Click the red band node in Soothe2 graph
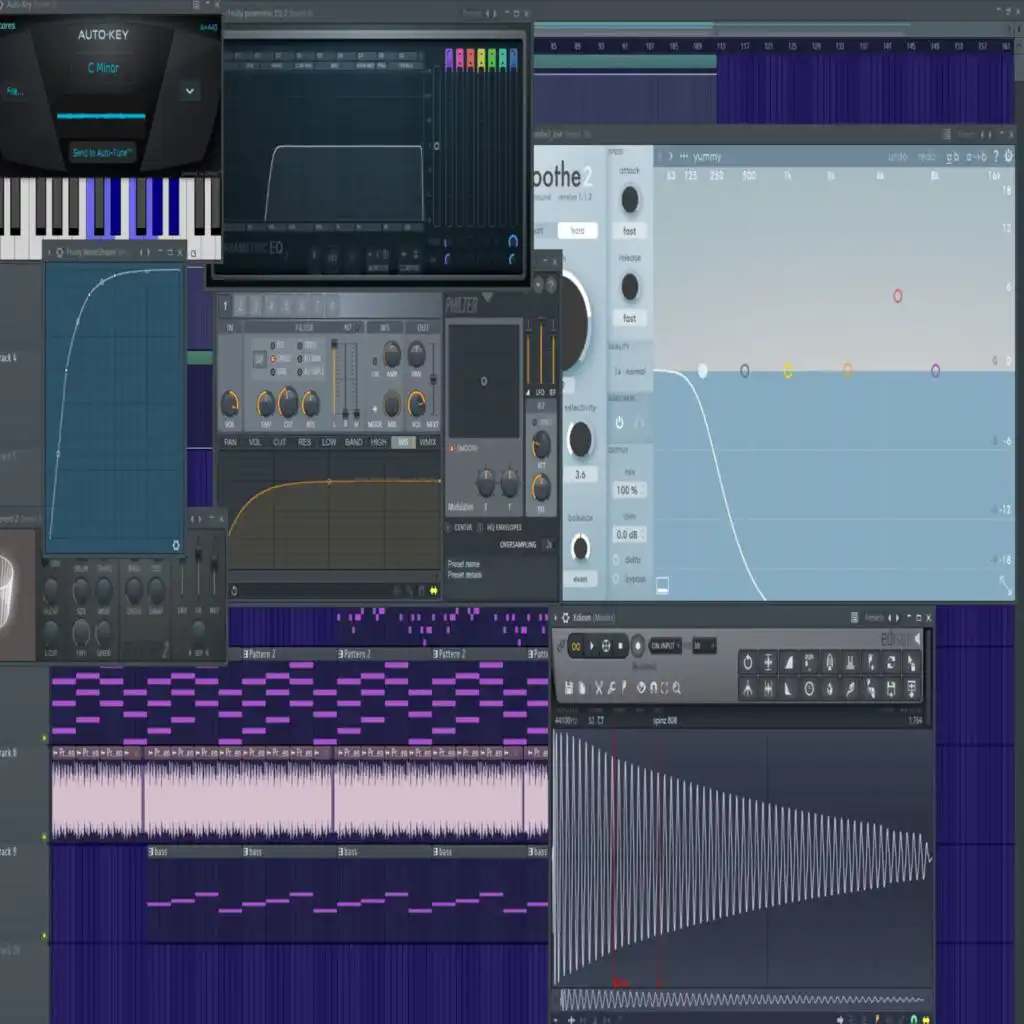The height and width of the screenshot is (1024, 1024). click(x=897, y=296)
